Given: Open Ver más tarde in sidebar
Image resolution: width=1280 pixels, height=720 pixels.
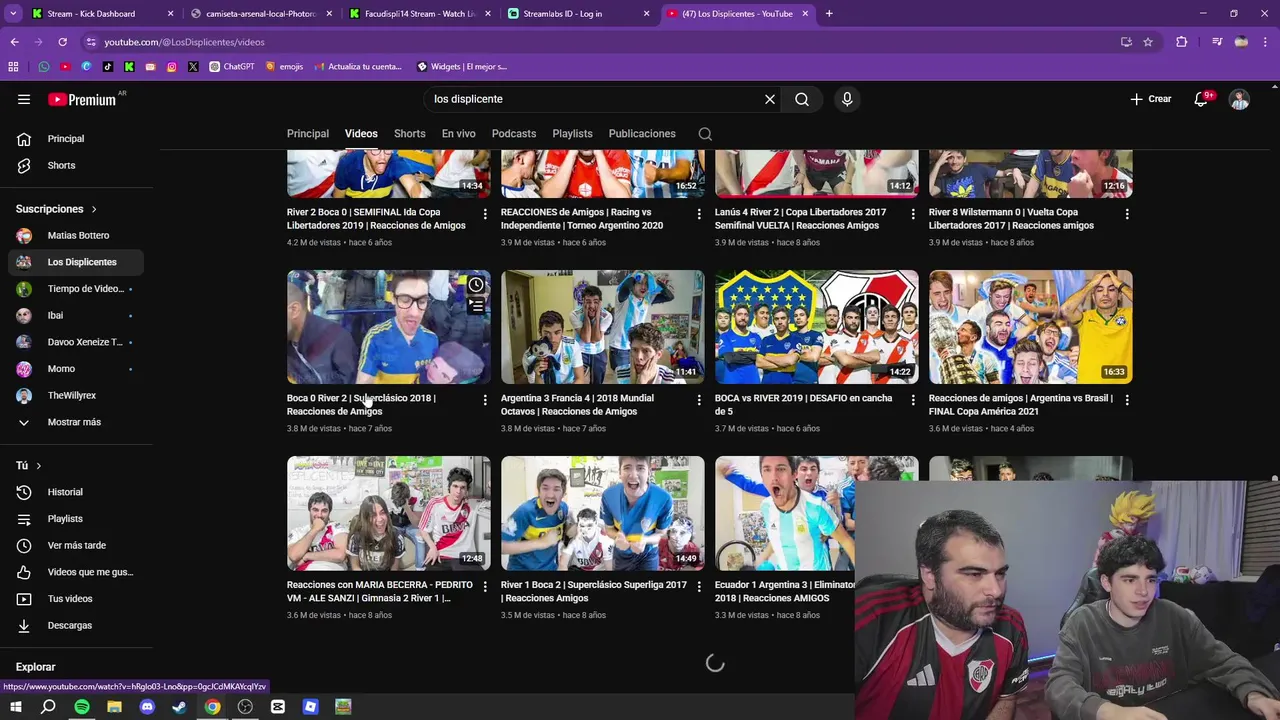Looking at the screenshot, I should point(76,545).
